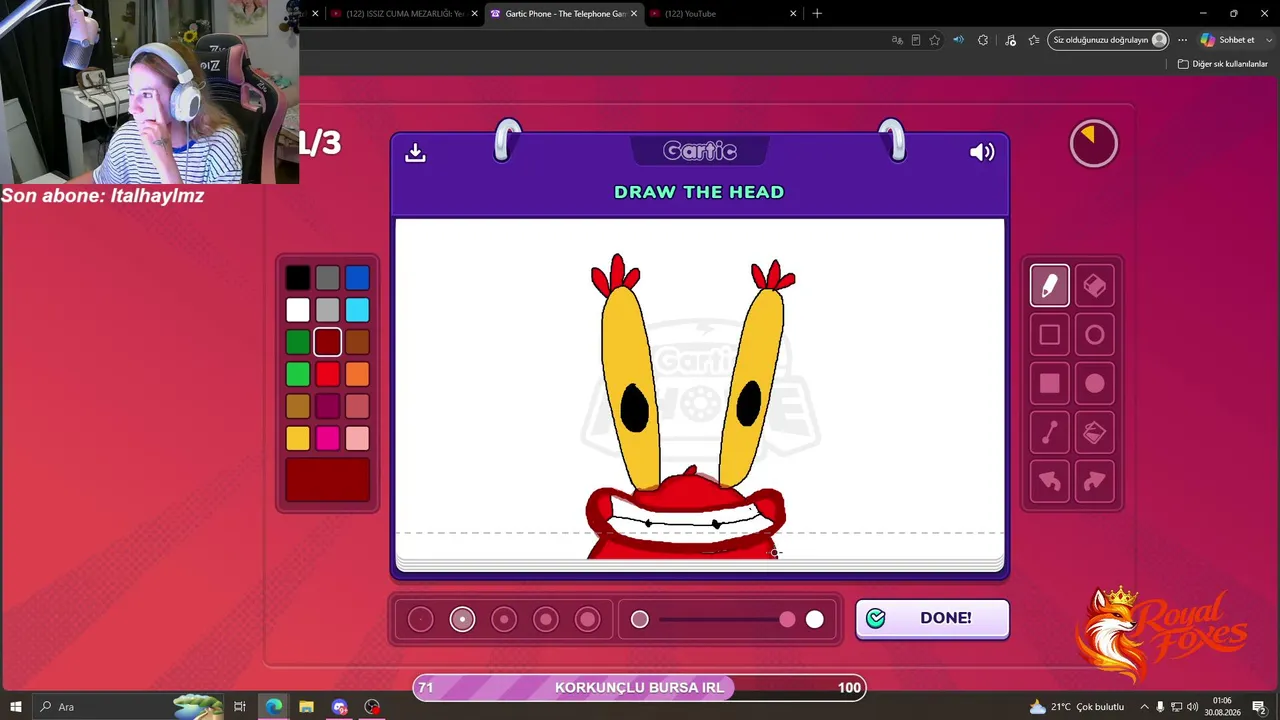Pick the dark blue color swatch
This screenshot has height=720, width=1280.
tap(357, 278)
